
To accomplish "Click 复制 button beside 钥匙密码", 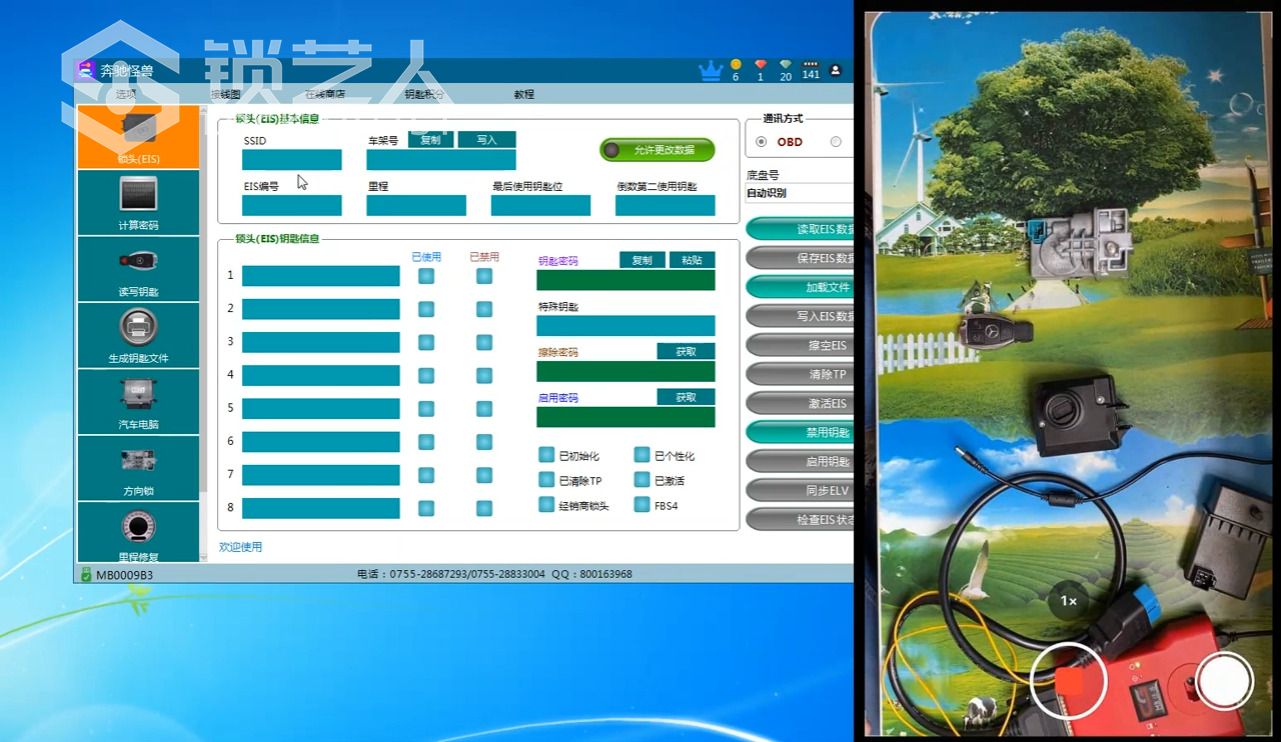I will pyautogui.click(x=642, y=260).
